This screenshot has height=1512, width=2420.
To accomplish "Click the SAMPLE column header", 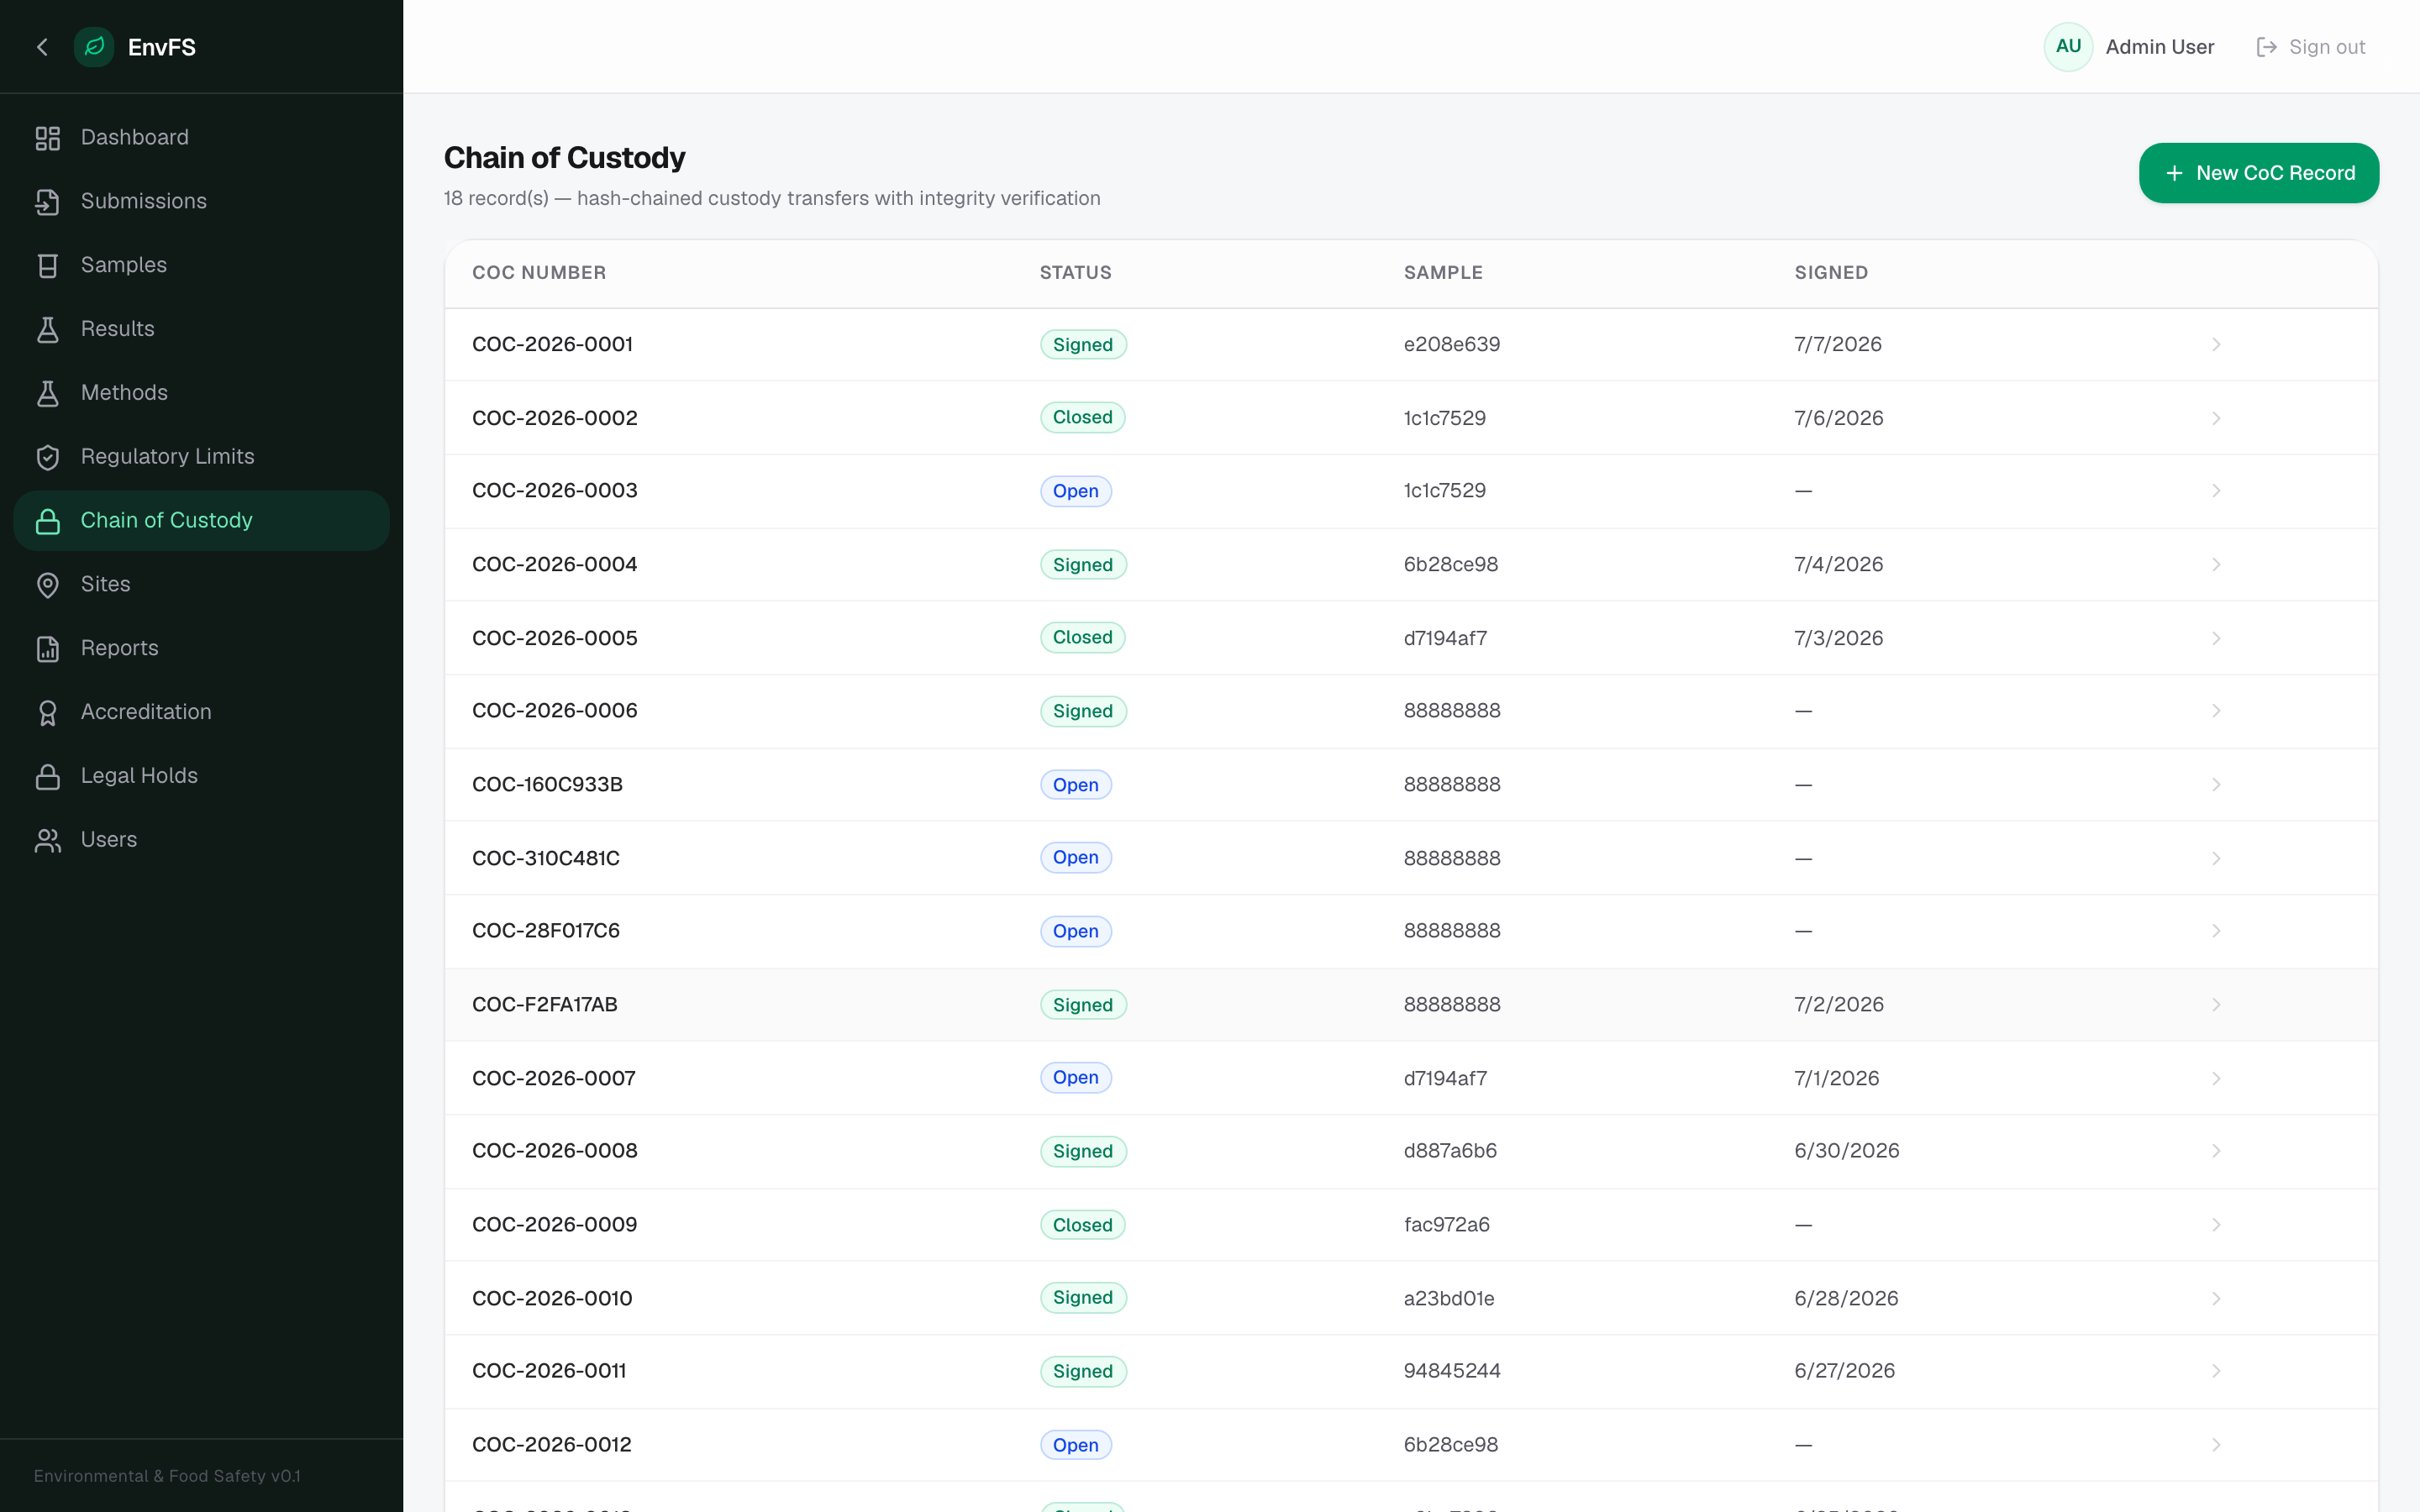I will click(x=1443, y=273).
